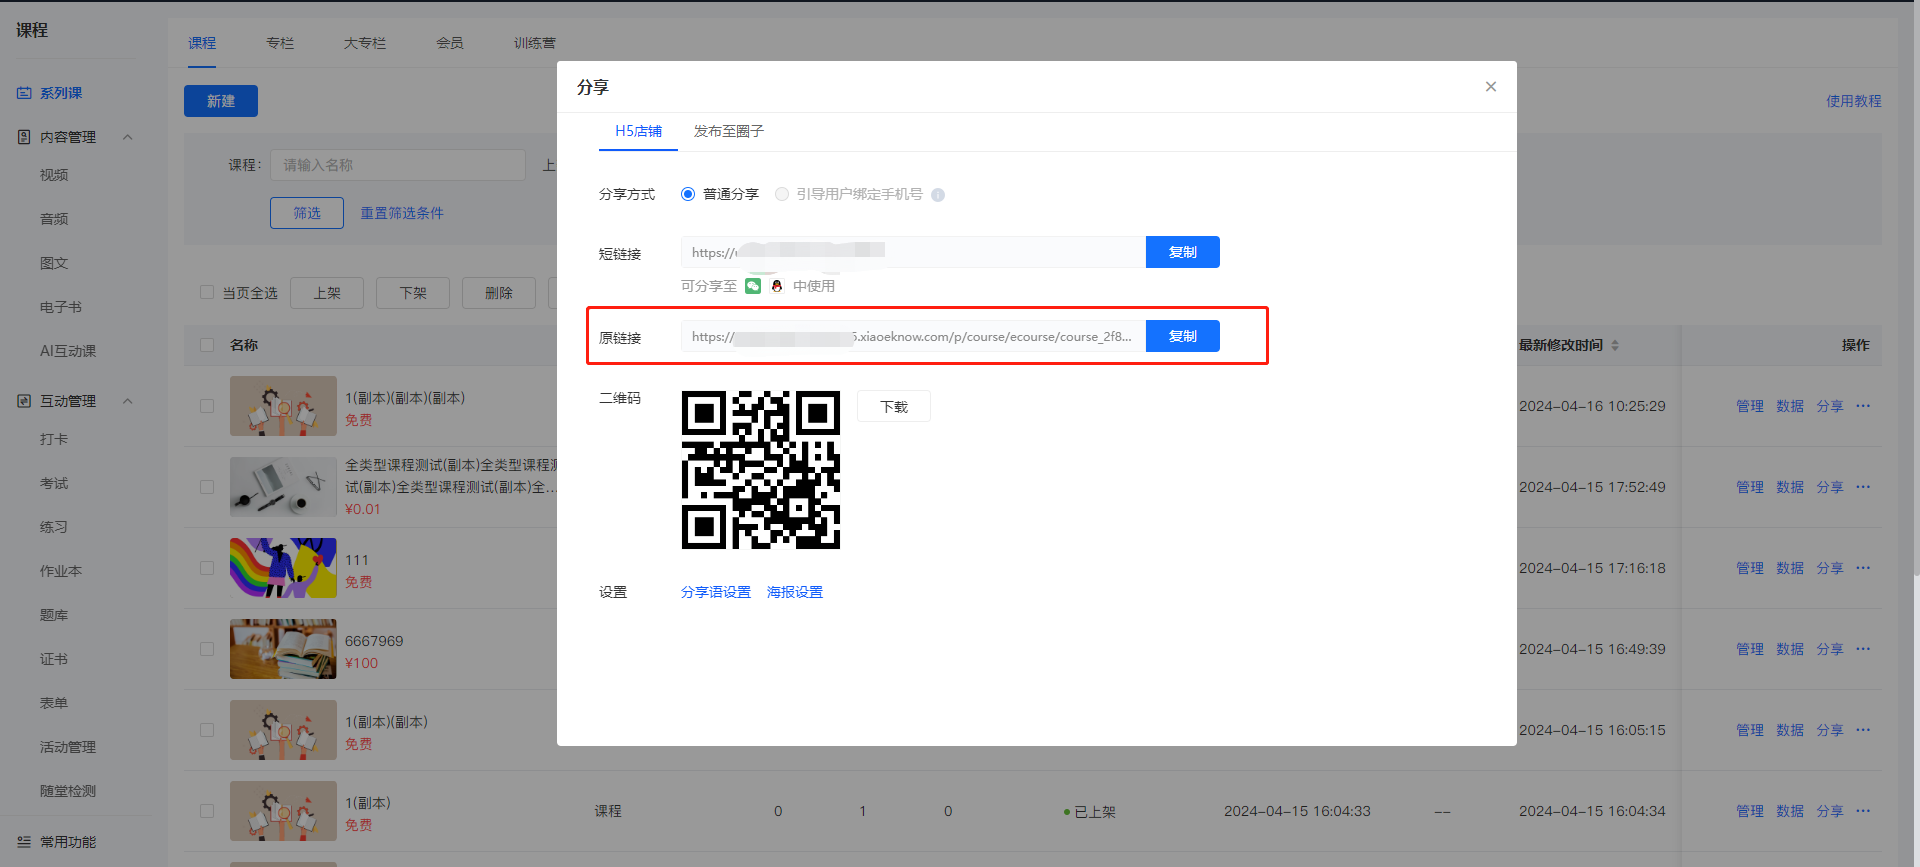Click 数据 for the 2024-04-15 17:52:49 row
This screenshot has width=1920, height=867.
[x=1790, y=487]
